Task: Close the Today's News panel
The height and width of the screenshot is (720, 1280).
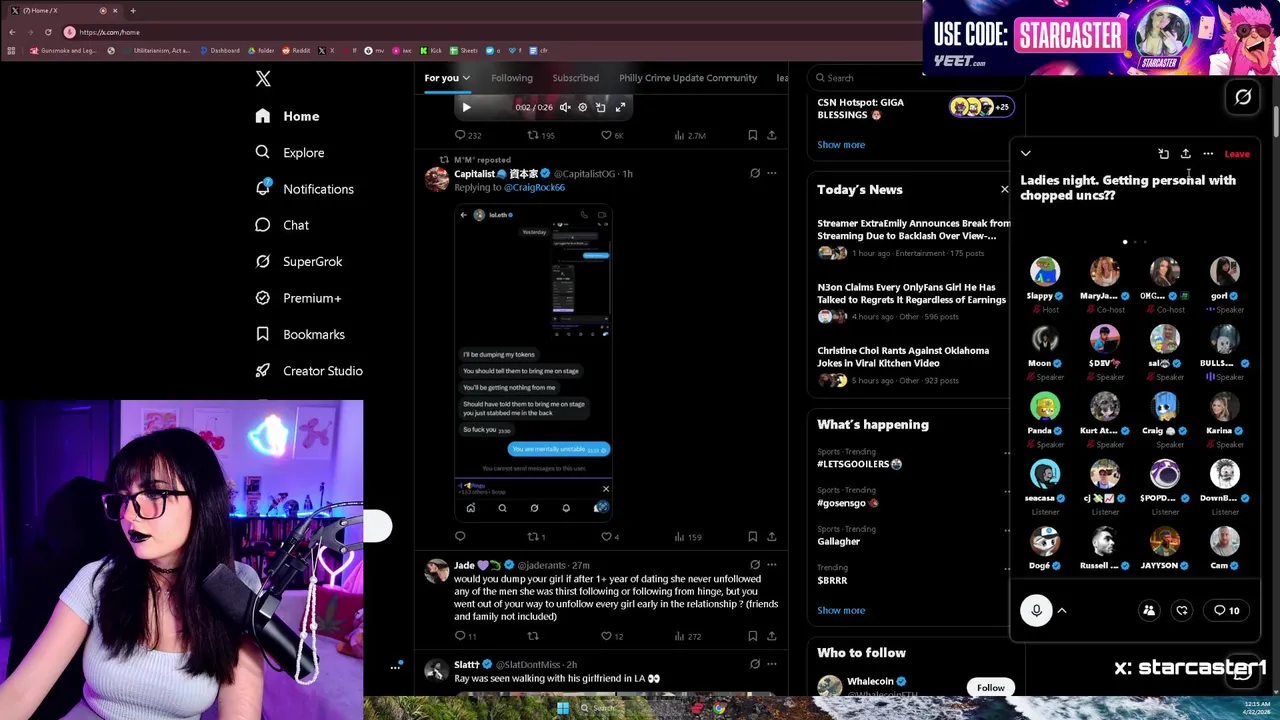Action: (1005, 189)
